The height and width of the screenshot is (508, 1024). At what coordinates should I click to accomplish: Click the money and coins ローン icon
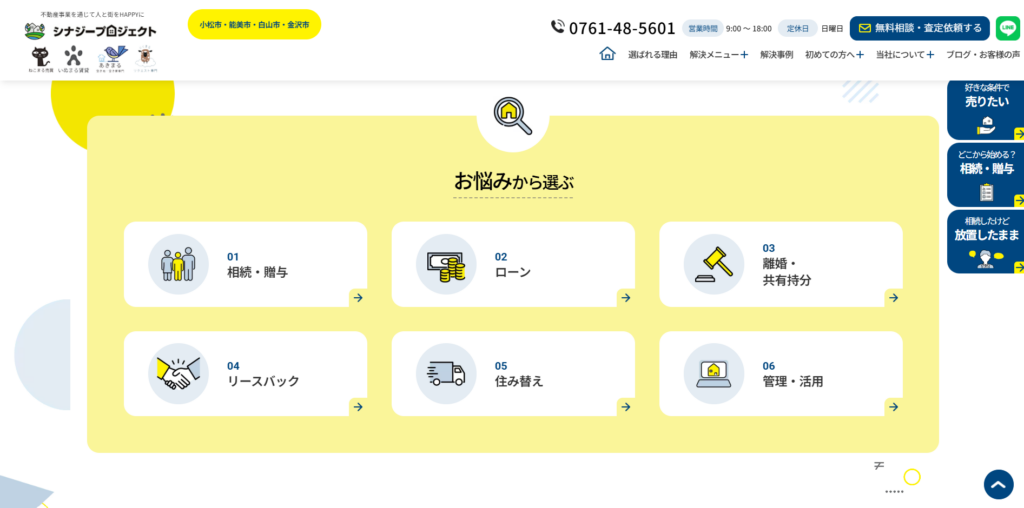point(446,264)
